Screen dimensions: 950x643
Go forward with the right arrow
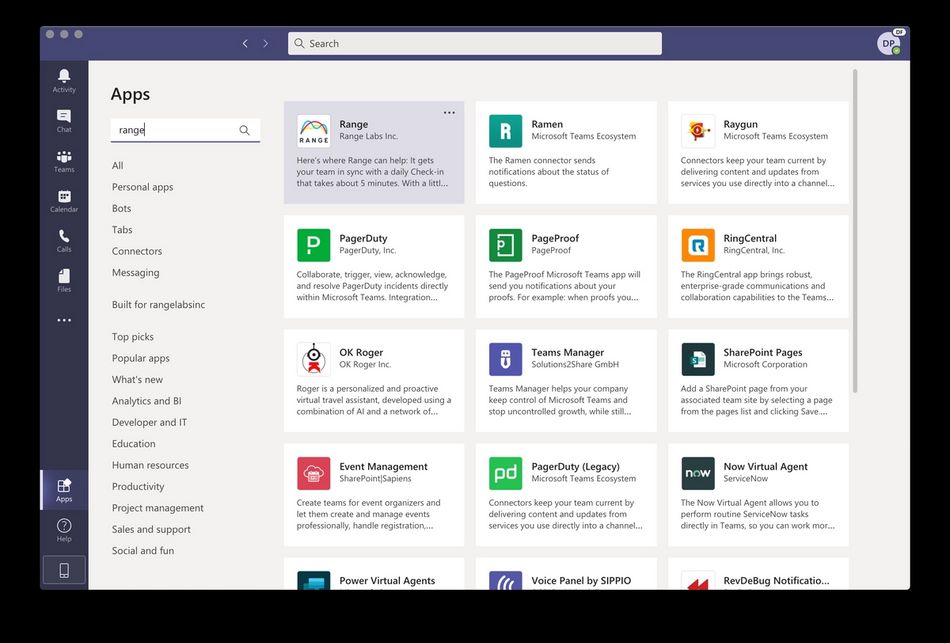265,44
